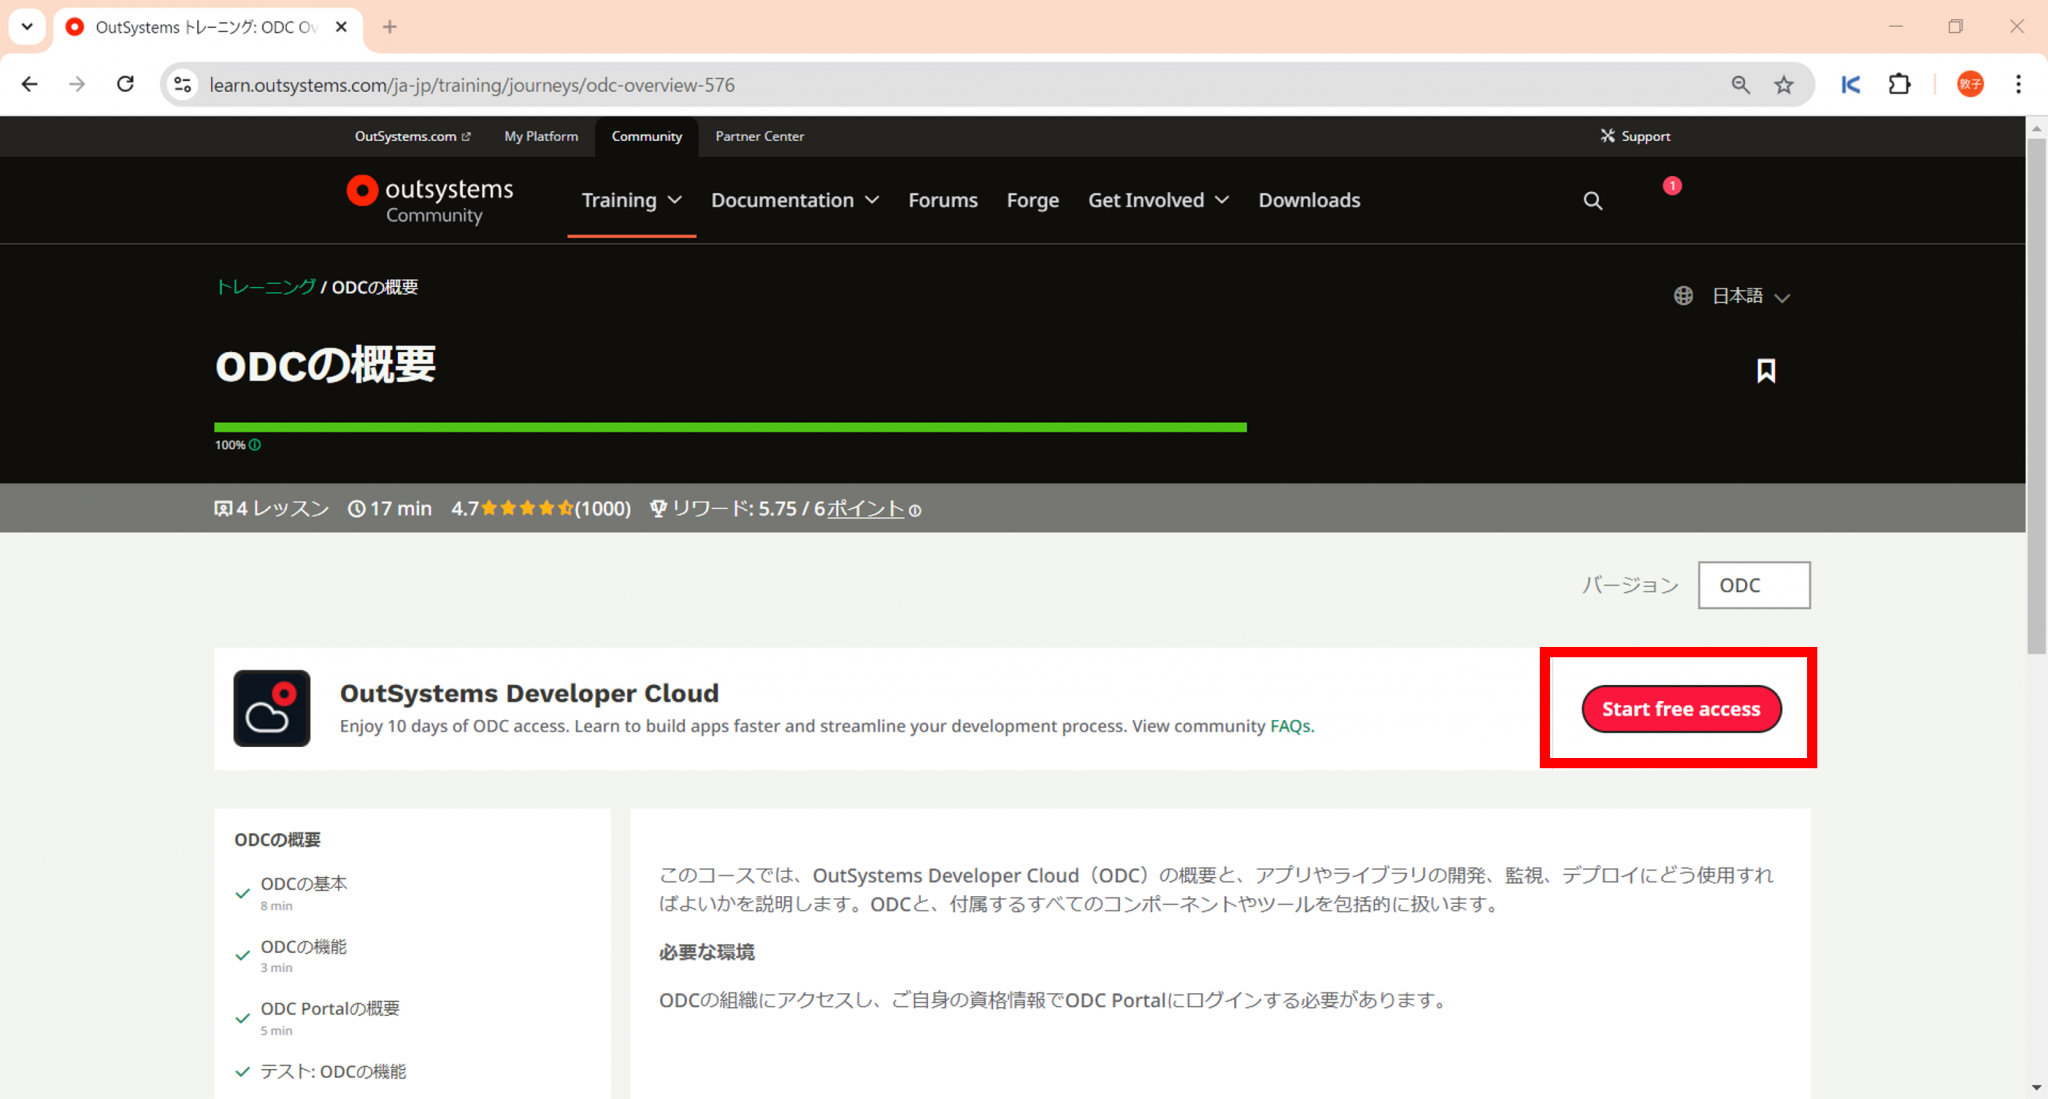Open the ODC version selector
This screenshot has width=2048, height=1099.
coord(1753,585)
